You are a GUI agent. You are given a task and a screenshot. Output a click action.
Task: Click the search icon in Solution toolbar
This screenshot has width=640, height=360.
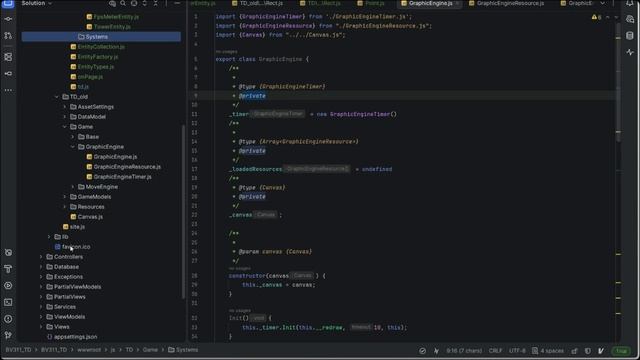point(123,3)
